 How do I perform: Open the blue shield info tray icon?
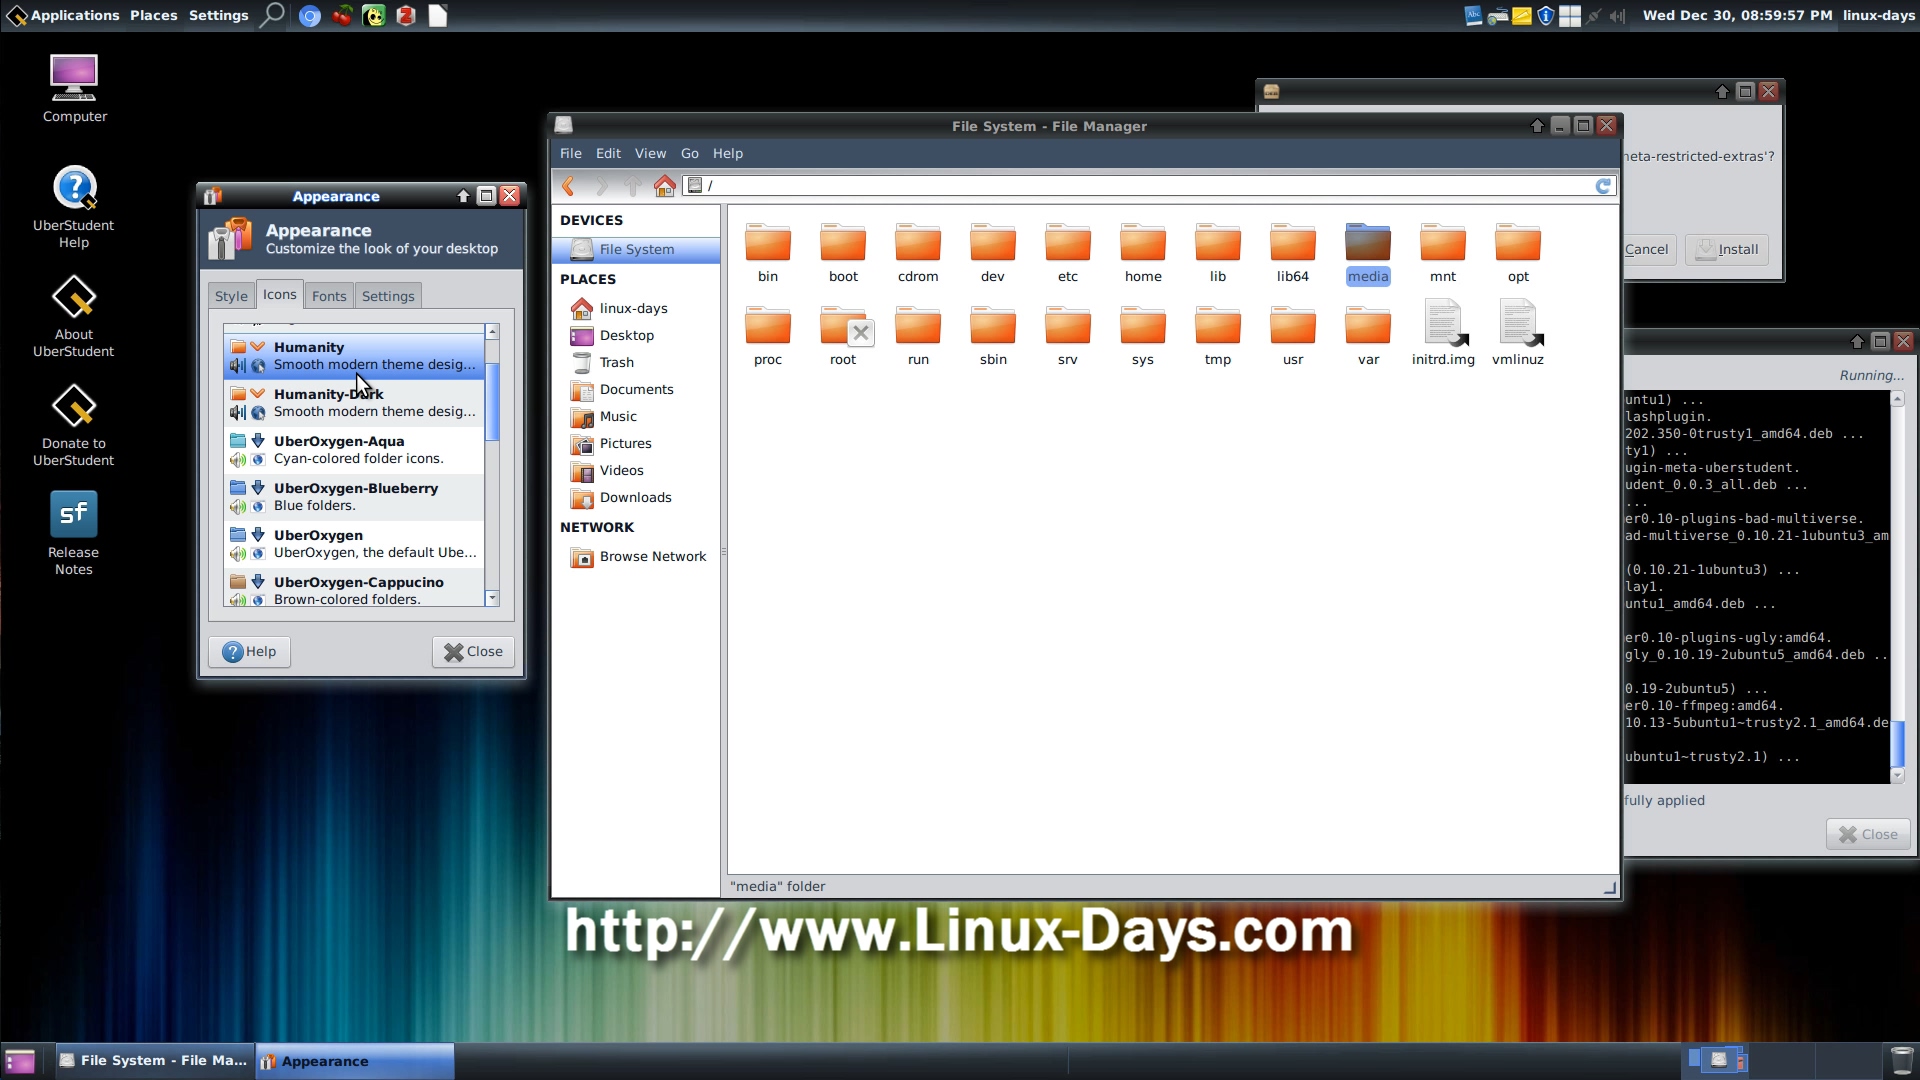click(x=1546, y=16)
